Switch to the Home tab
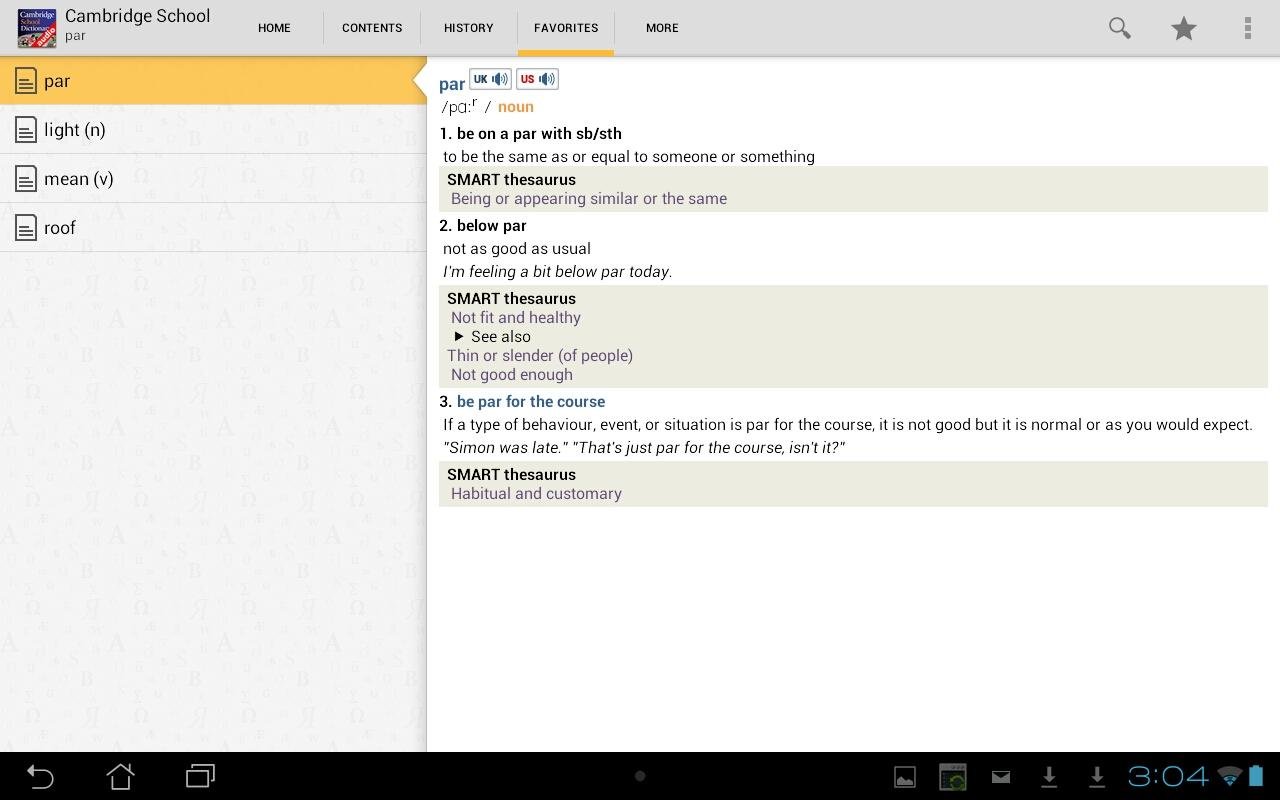 [x=274, y=28]
